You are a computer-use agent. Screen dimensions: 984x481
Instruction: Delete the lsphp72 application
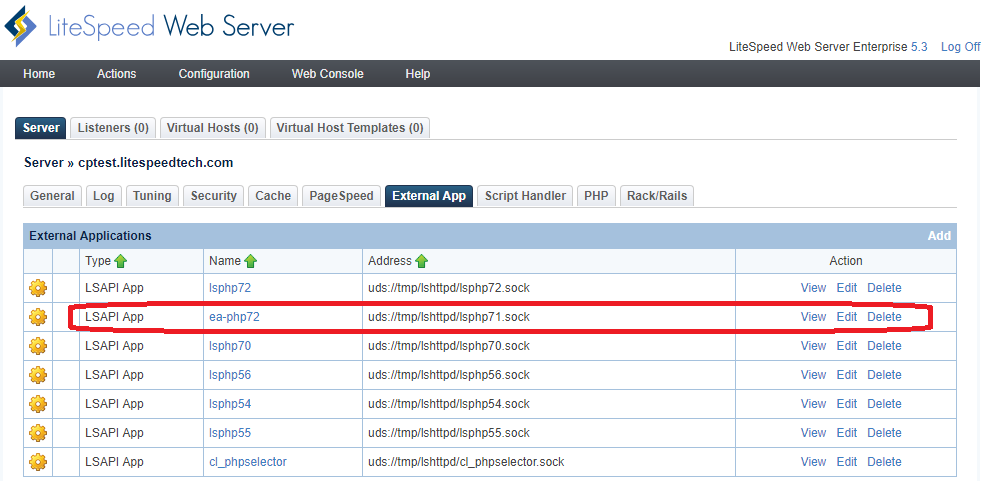click(x=884, y=288)
